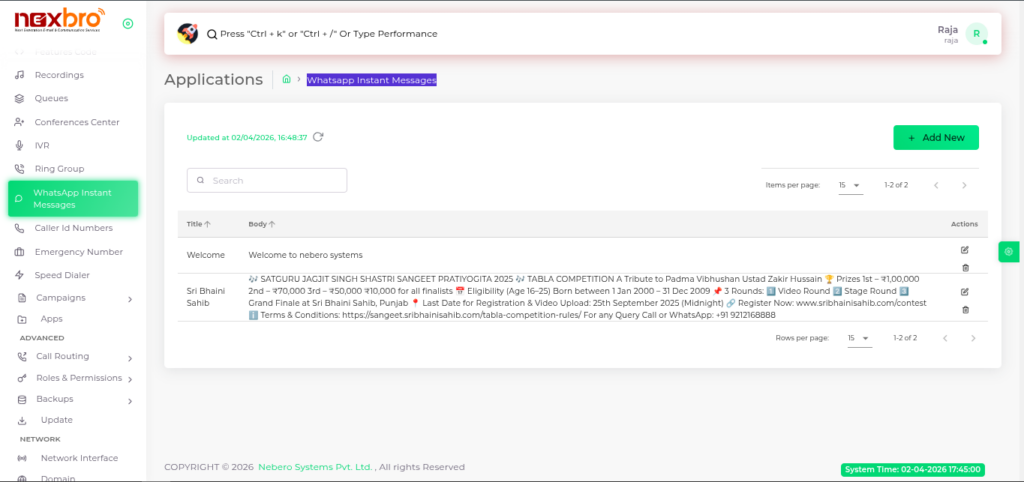The image size is (1024, 482).
Task: Click the message Search input field
Action: (x=267, y=180)
